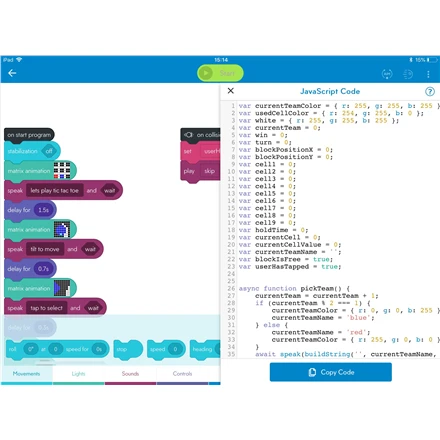Go back using the arrow icon
This screenshot has height=440, width=440.
(12, 73)
